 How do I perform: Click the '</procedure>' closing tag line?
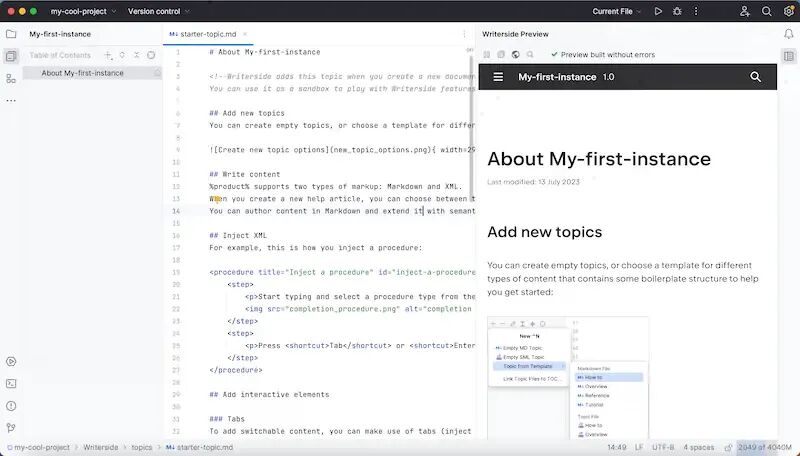coord(236,370)
